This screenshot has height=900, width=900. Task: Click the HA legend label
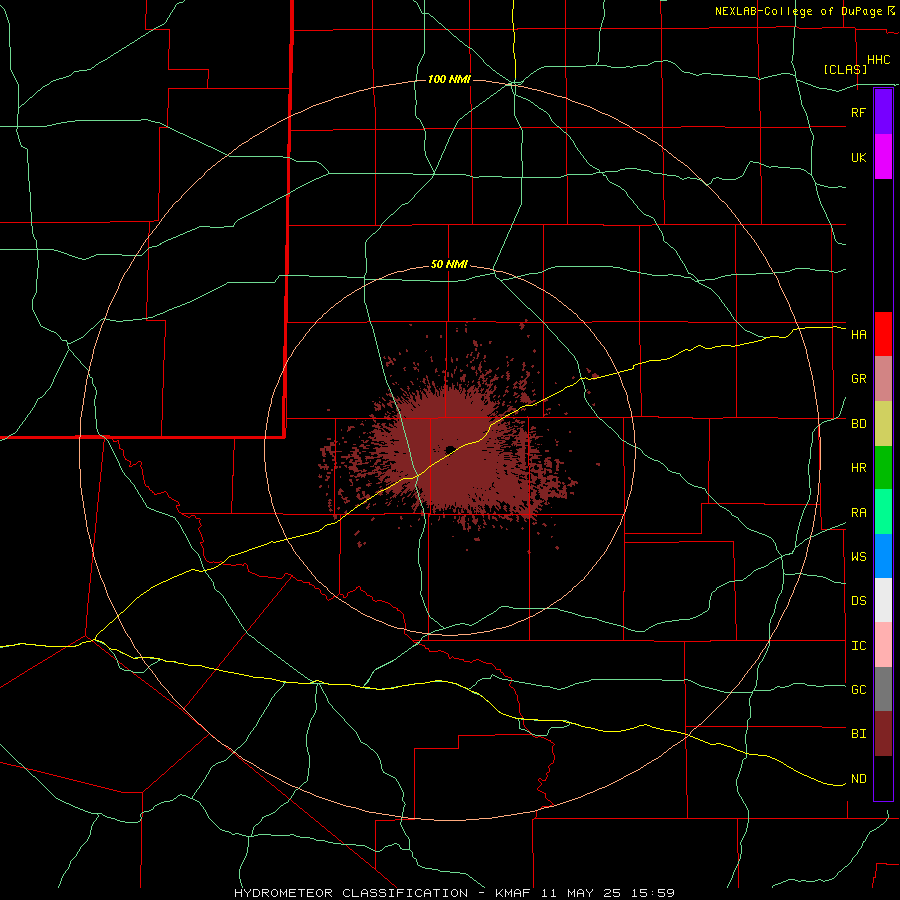(x=858, y=335)
